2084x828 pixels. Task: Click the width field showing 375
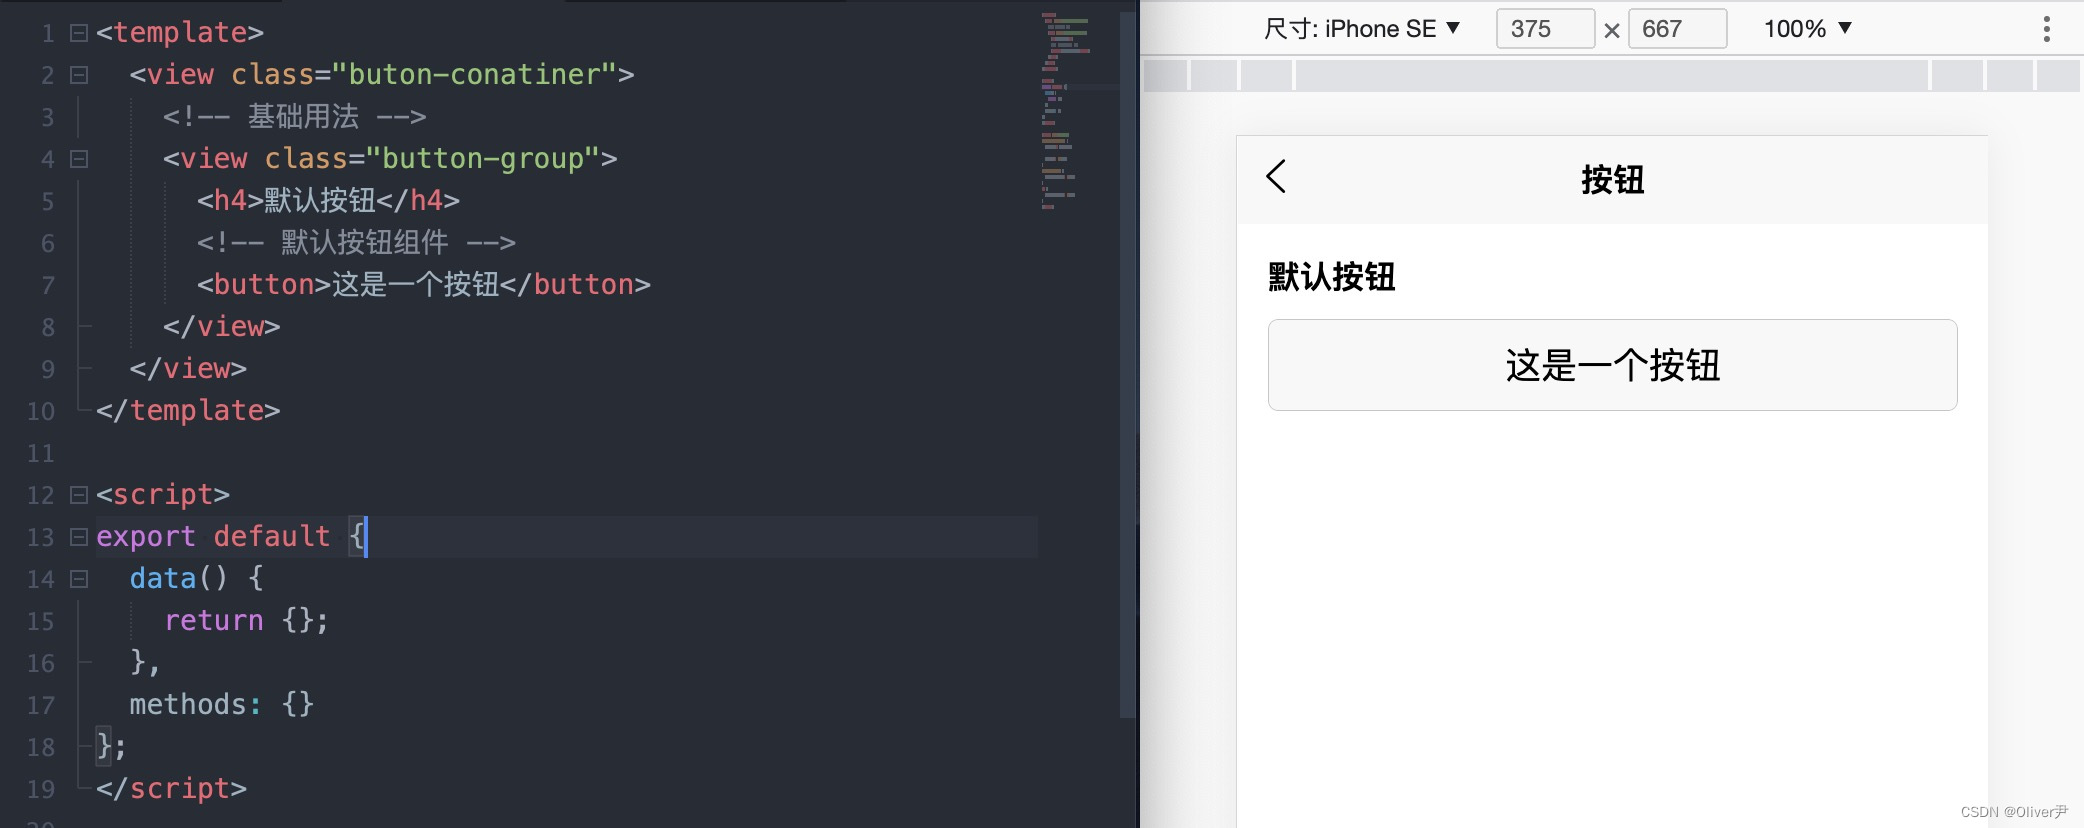tap(1545, 29)
